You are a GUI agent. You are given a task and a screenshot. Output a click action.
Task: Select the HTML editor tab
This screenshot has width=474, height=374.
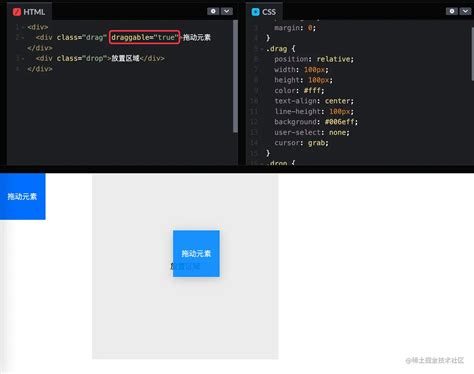tap(29, 12)
